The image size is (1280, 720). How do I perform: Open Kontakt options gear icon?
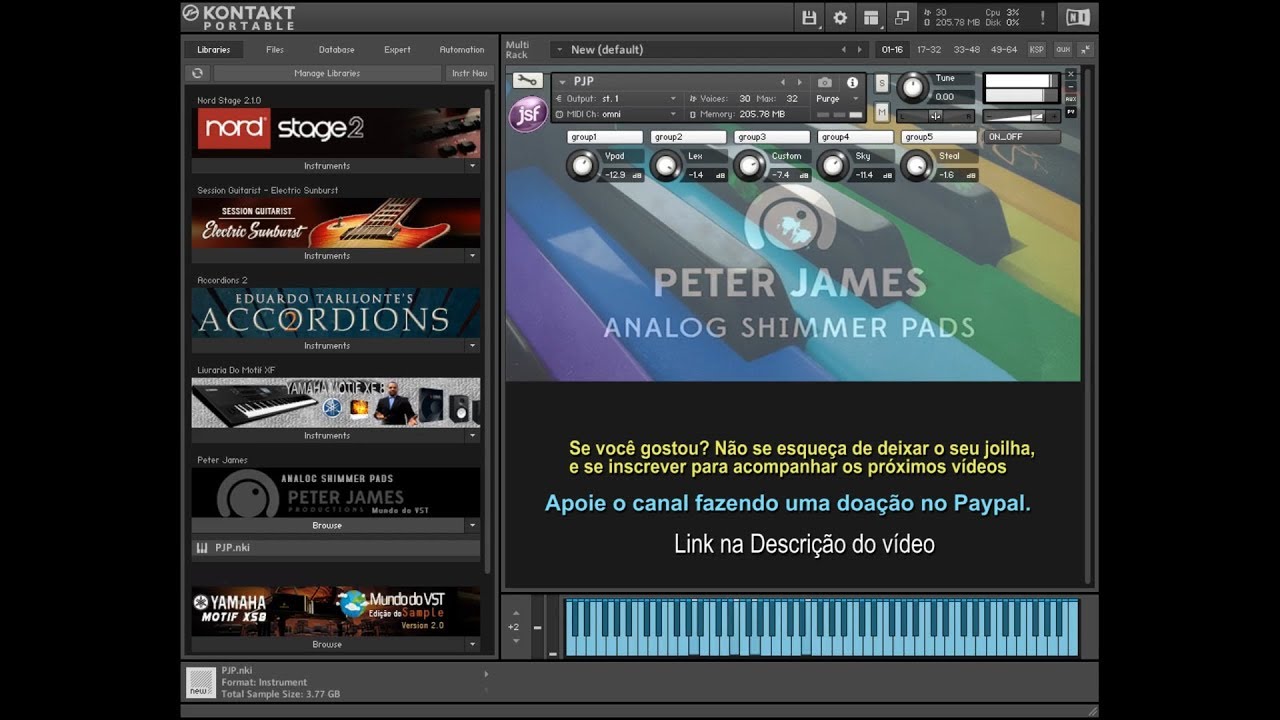(840, 17)
